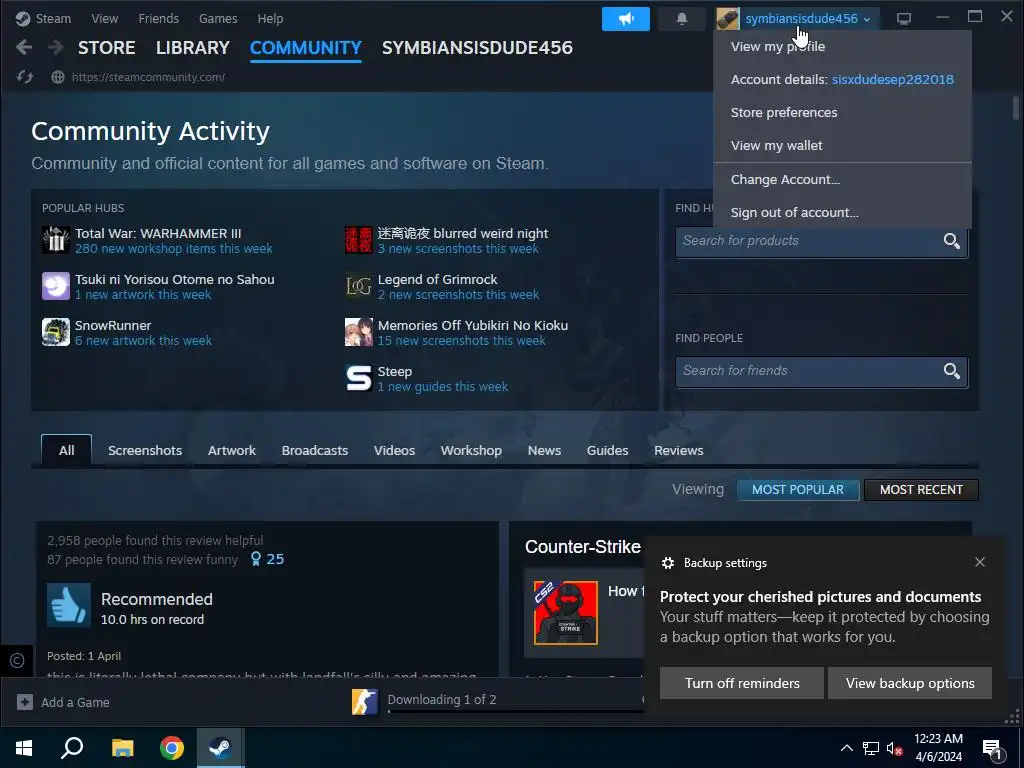Click the Counter-Strike download icon
Viewport: 1024px width, 768px height.
tap(365, 702)
